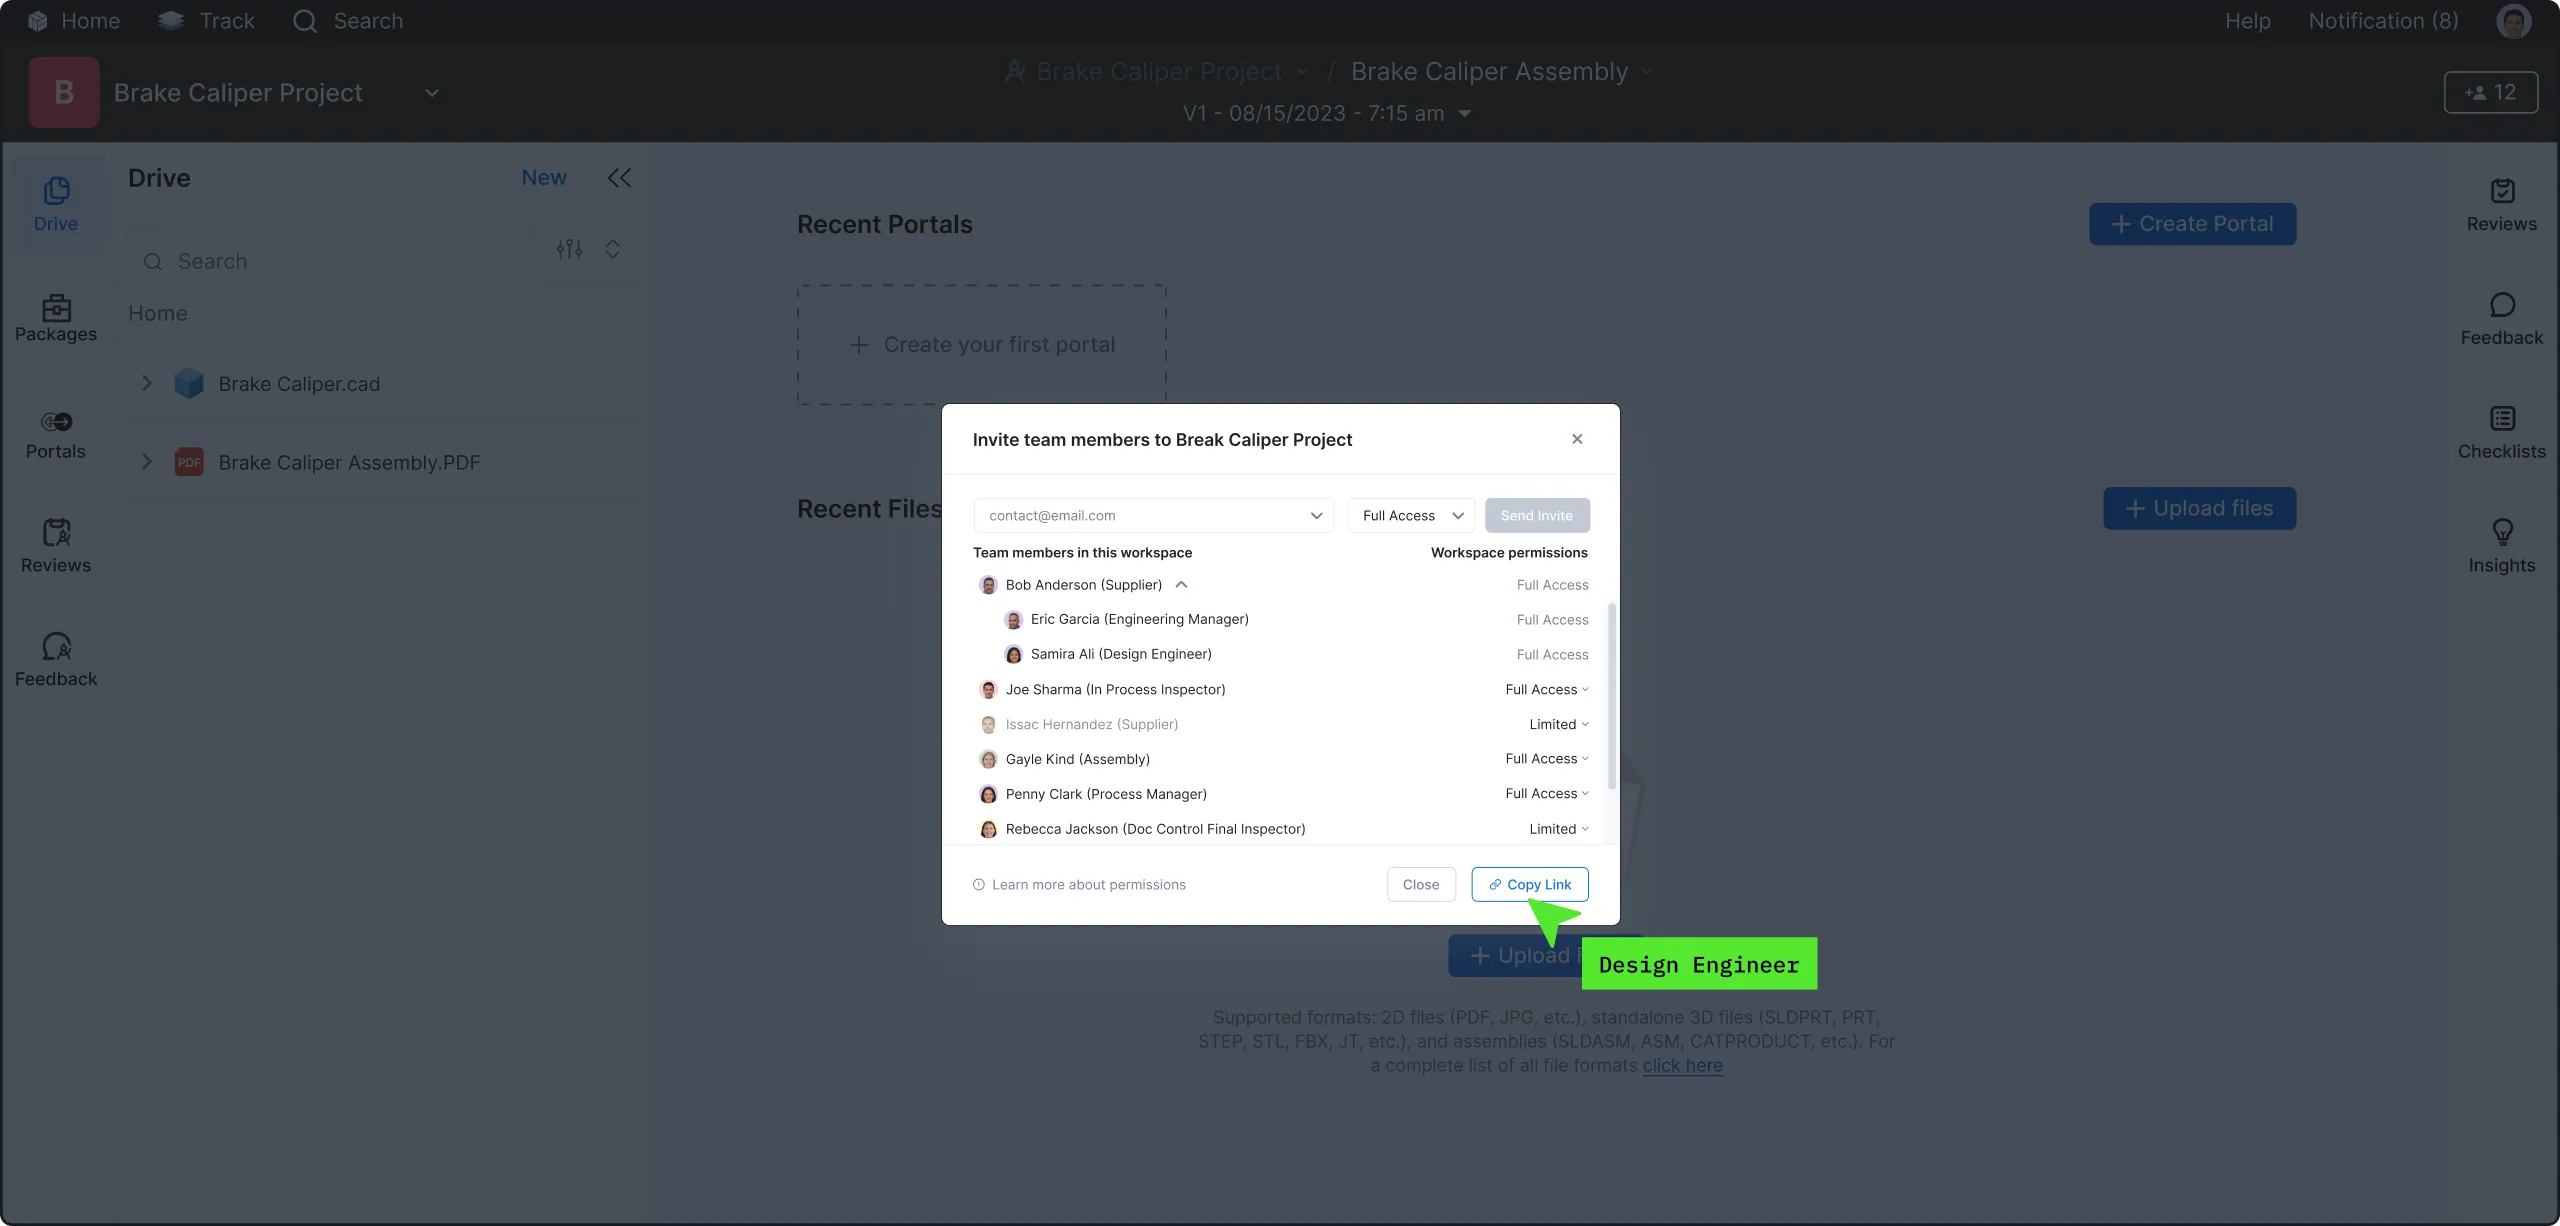
Task: Open the Insights panel
Action: pos(2502,545)
